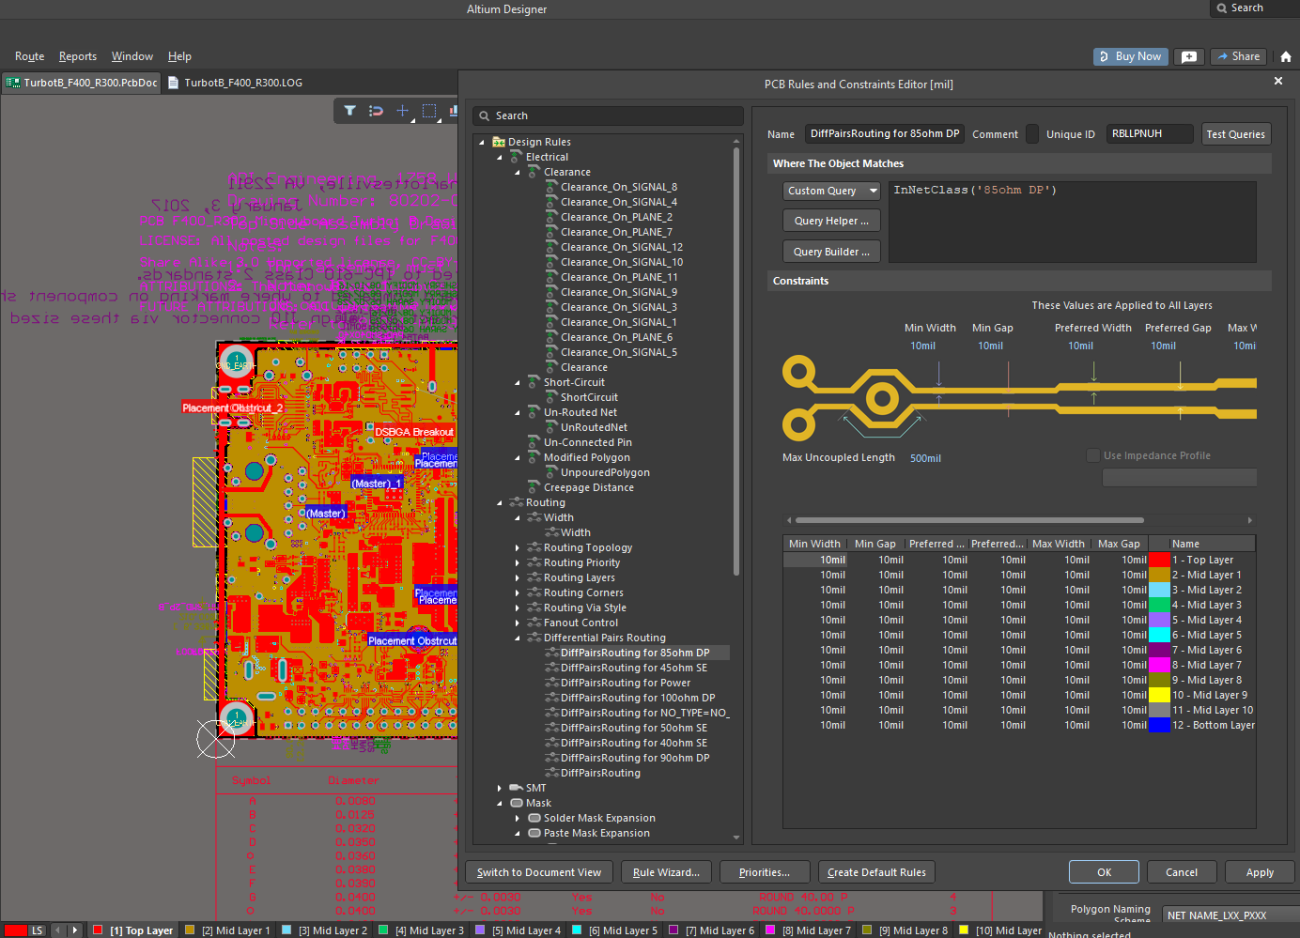
Task: Select DiffPairsRouting for 100ohm DP rule
Action: (637, 698)
